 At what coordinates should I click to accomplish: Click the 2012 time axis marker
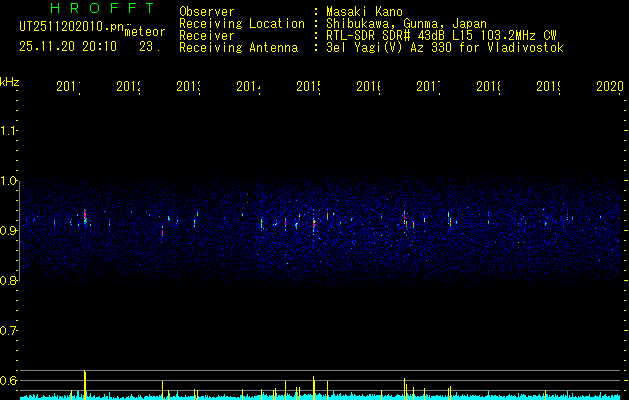[128, 86]
